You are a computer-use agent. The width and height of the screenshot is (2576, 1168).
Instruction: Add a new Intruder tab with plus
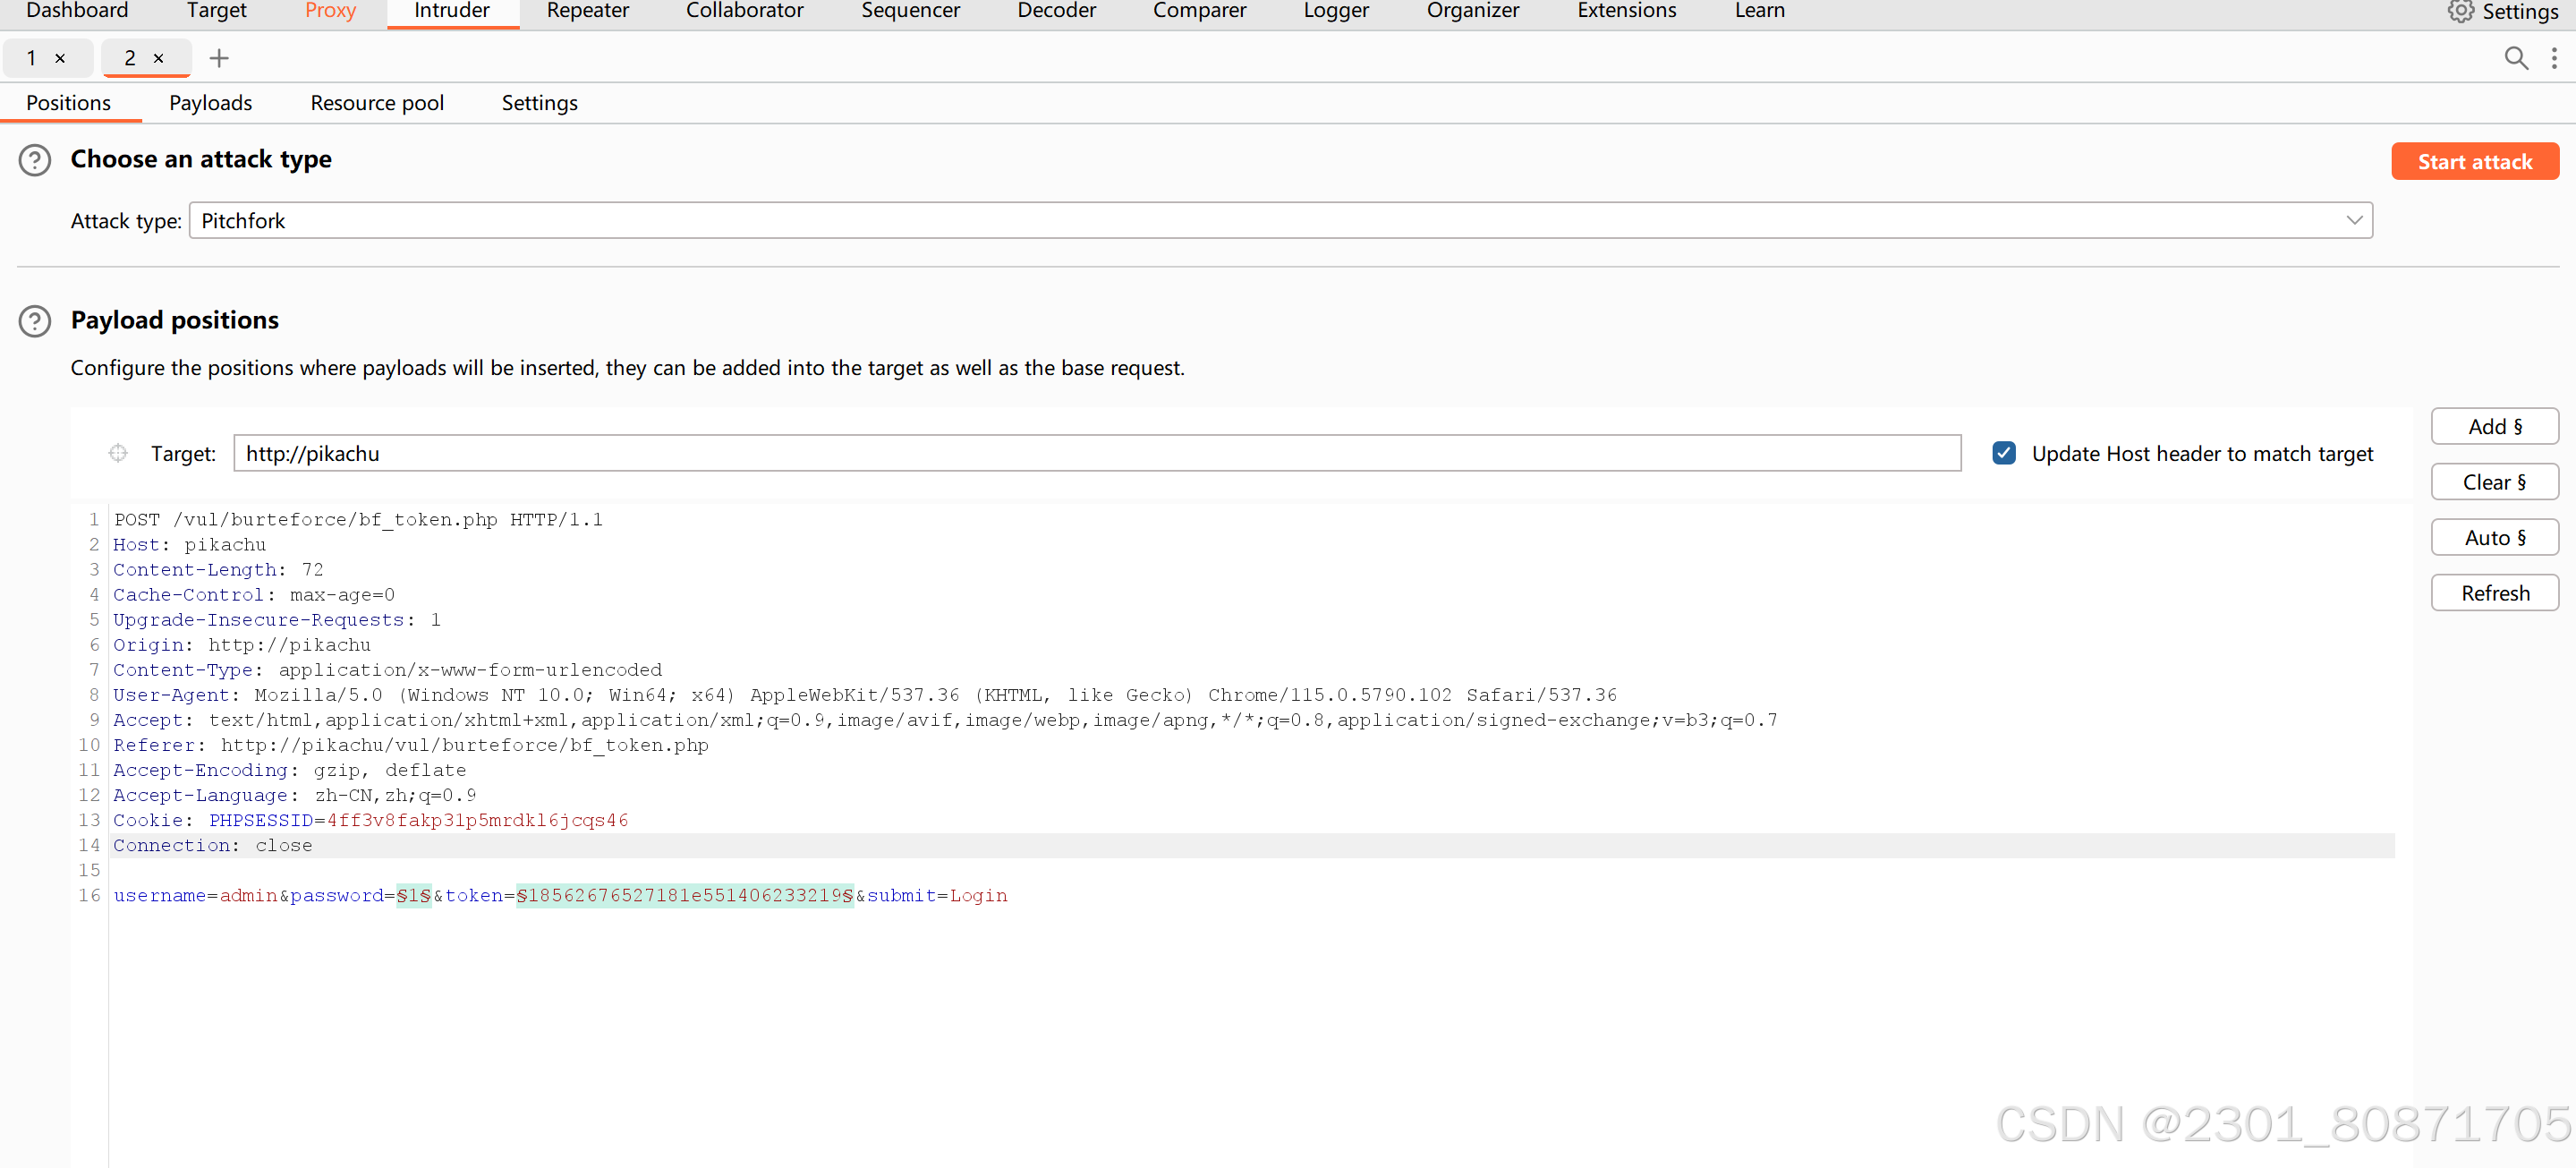(x=219, y=58)
